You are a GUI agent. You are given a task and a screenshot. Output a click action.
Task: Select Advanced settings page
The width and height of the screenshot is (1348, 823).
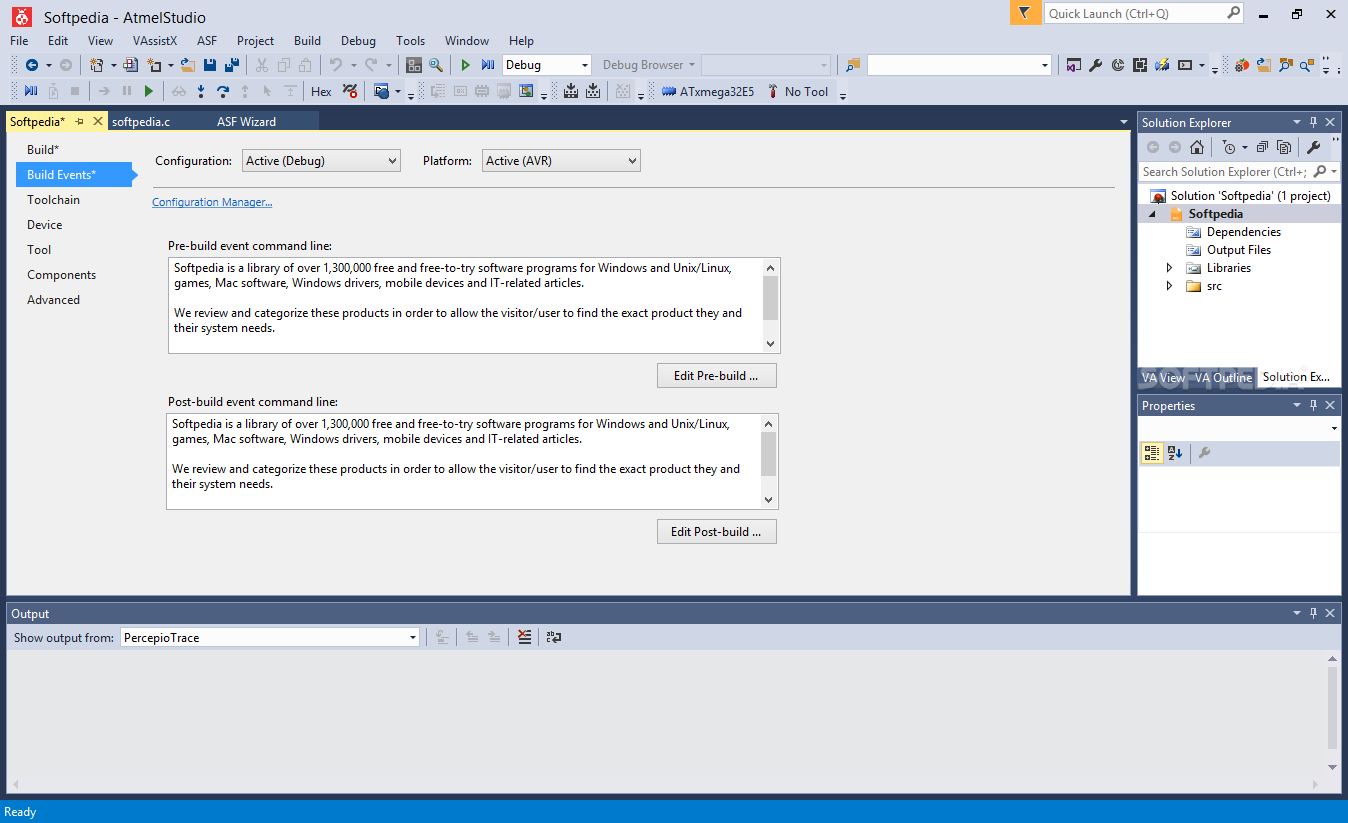(x=53, y=300)
